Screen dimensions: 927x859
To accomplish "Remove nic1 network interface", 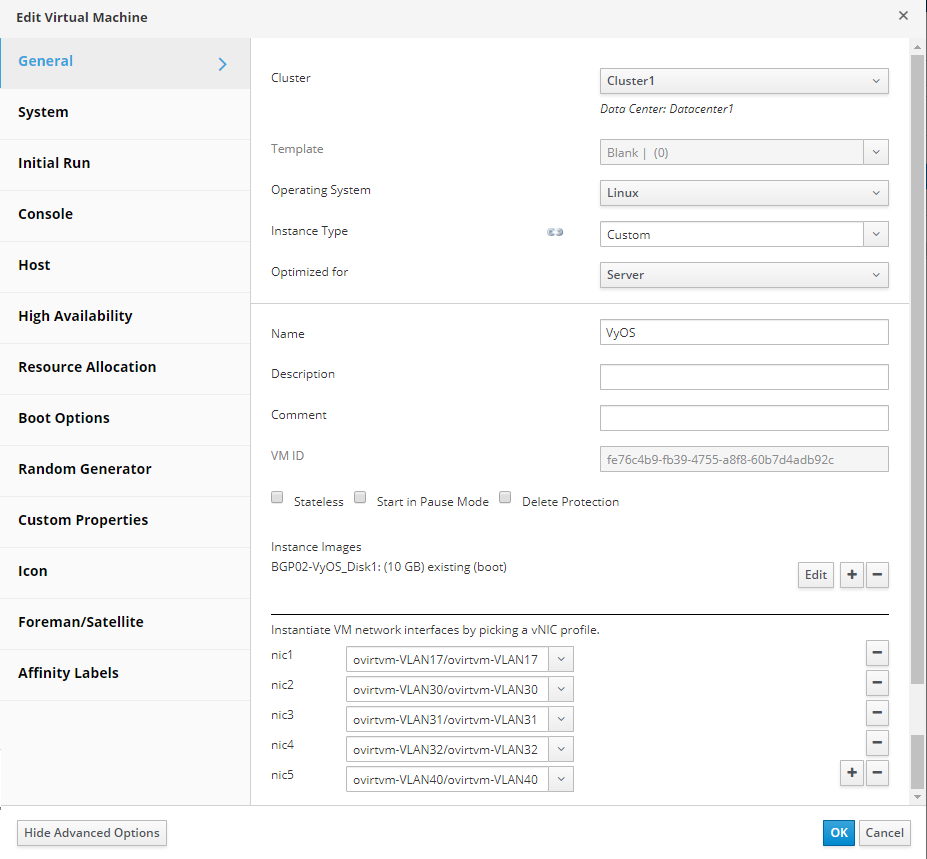I will [x=877, y=654].
